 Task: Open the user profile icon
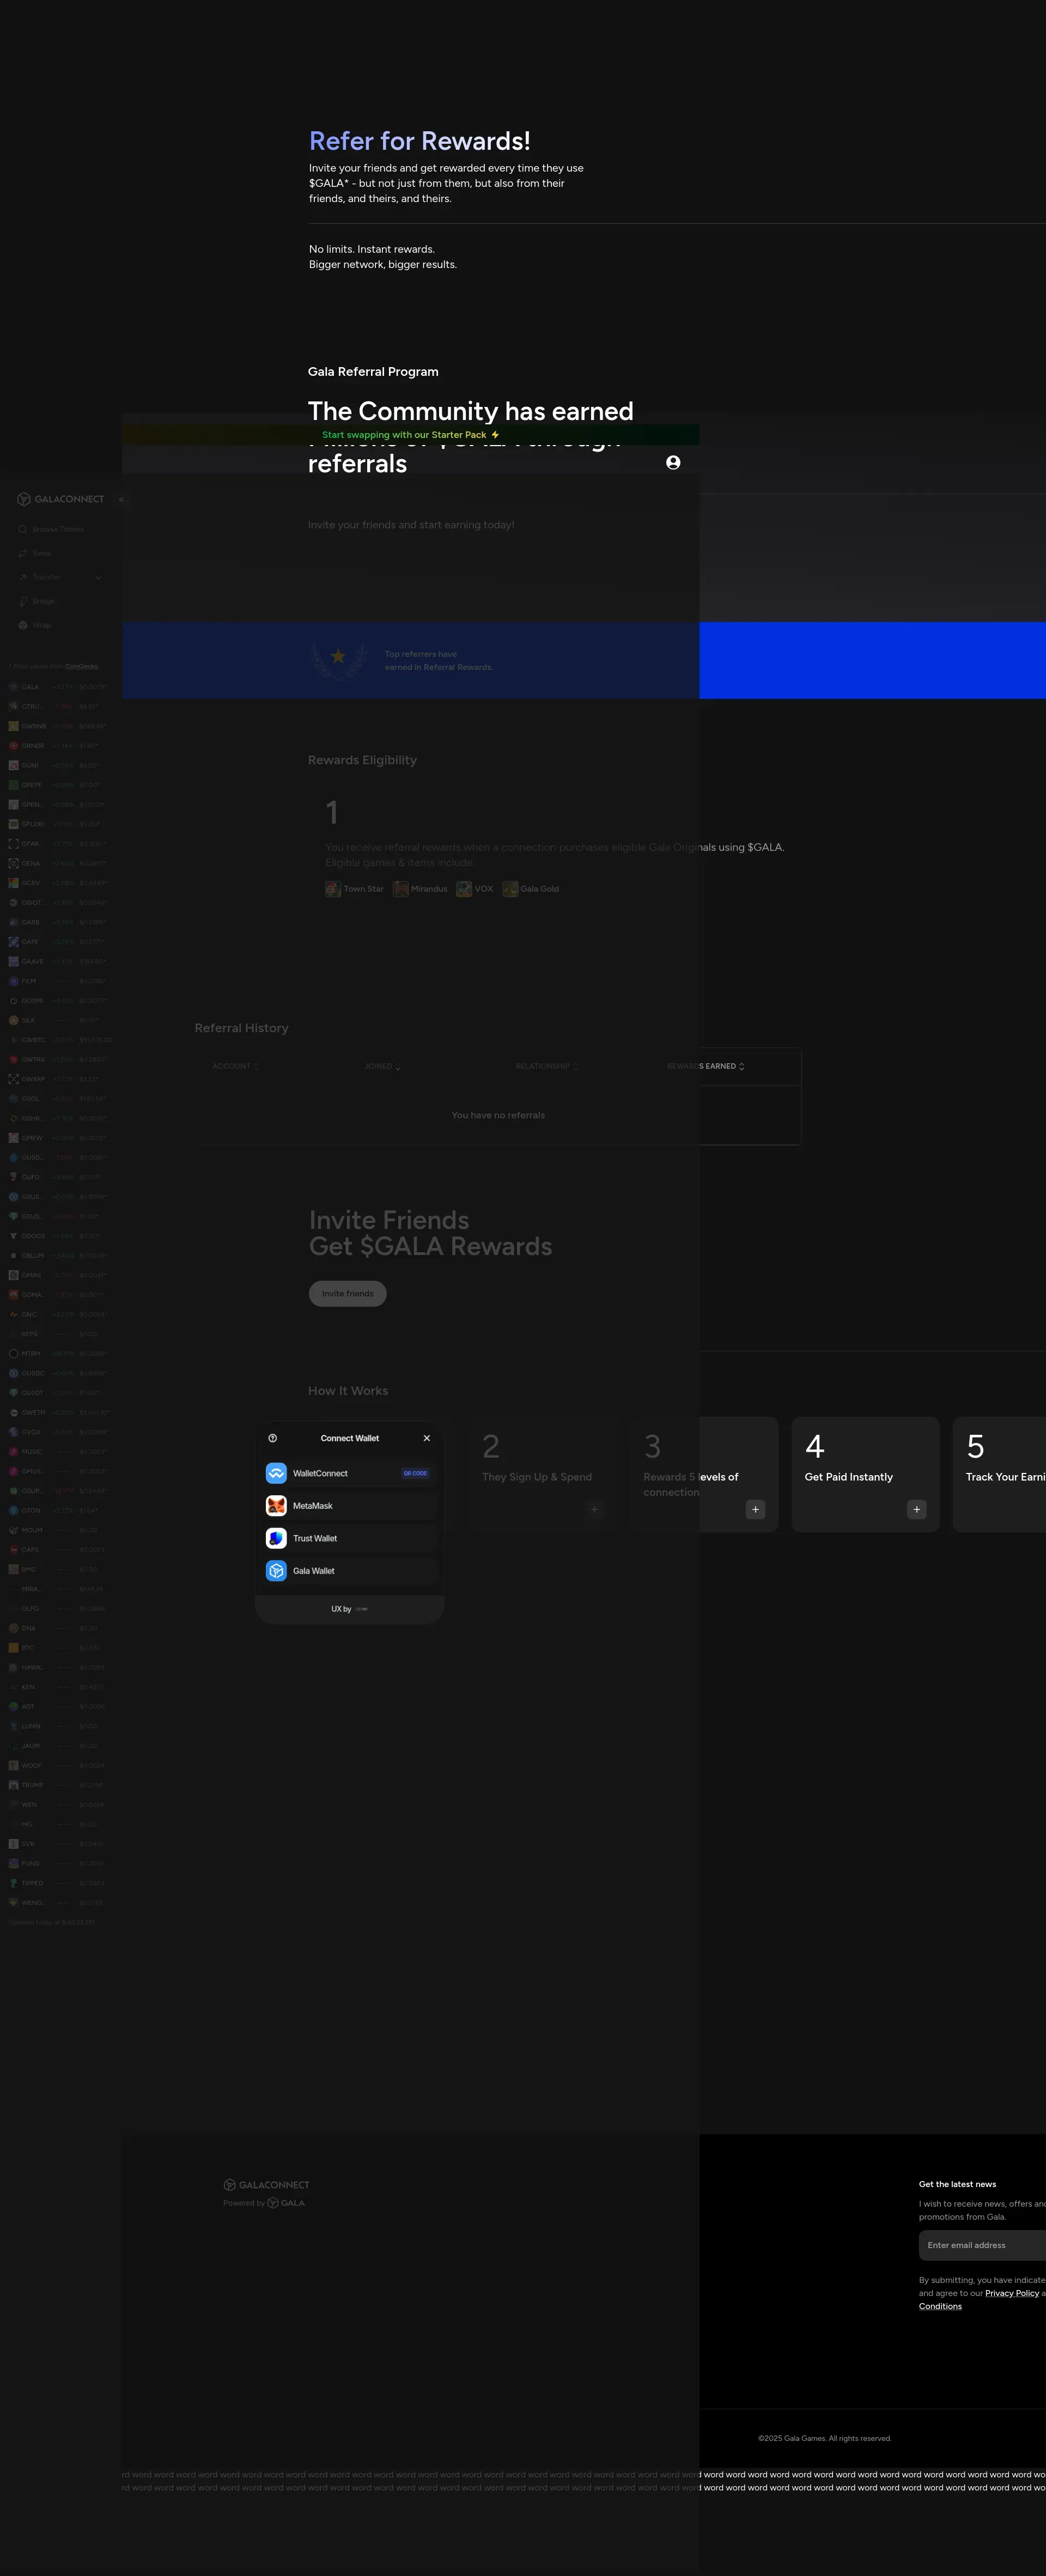673,462
